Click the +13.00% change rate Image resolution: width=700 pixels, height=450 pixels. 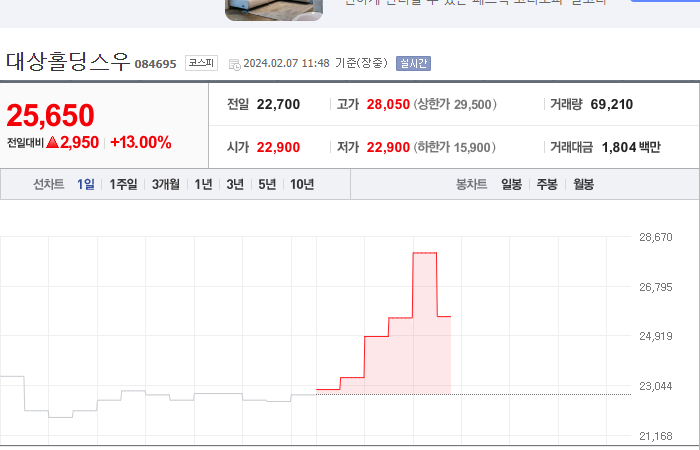coord(141,142)
